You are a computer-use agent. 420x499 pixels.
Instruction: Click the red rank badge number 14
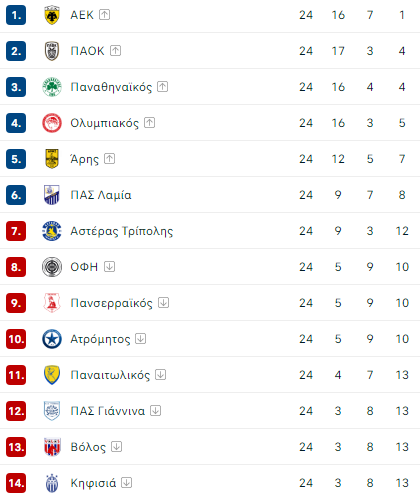[x=16, y=483]
